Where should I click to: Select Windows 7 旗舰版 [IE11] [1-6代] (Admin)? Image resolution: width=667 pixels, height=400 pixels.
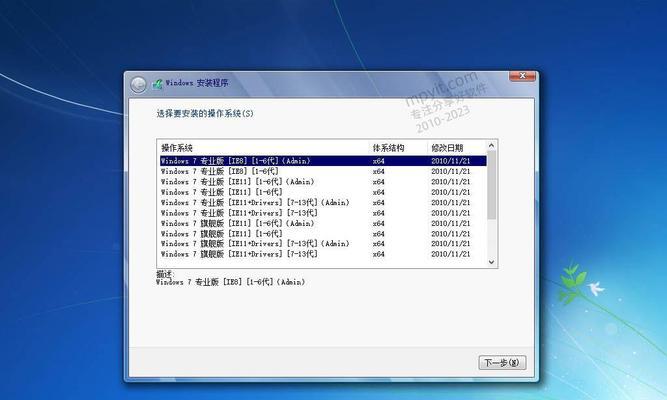click(x=323, y=223)
